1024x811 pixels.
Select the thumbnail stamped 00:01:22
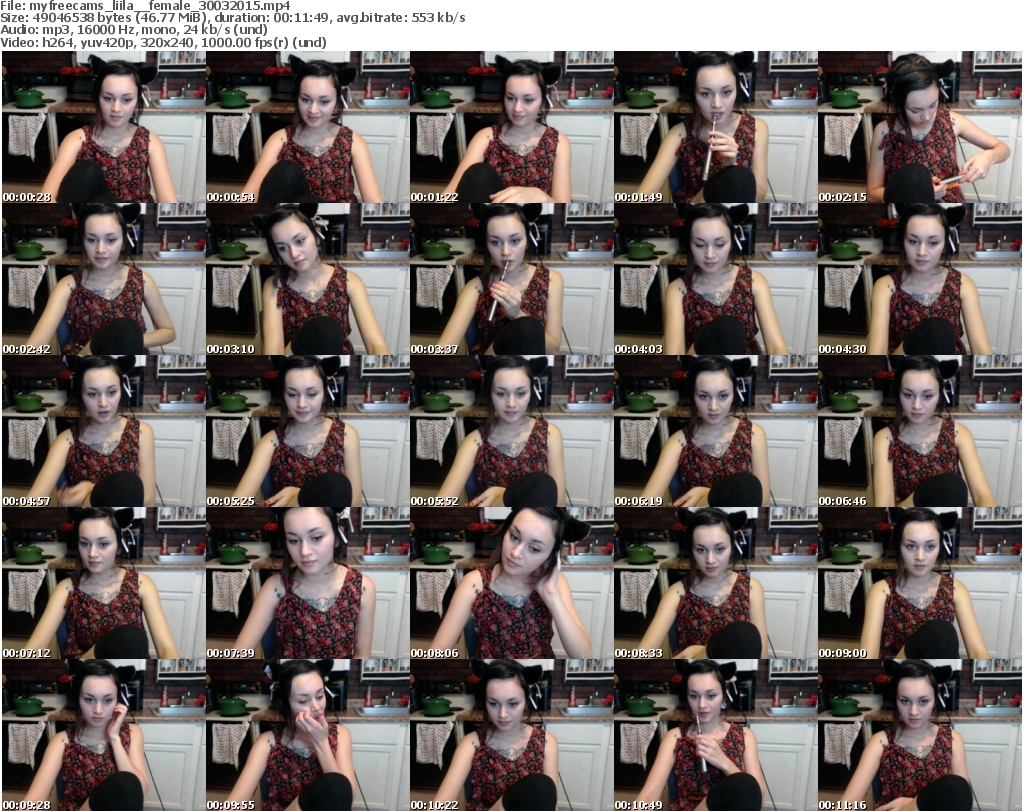pyautogui.click(x=511, y=127)
